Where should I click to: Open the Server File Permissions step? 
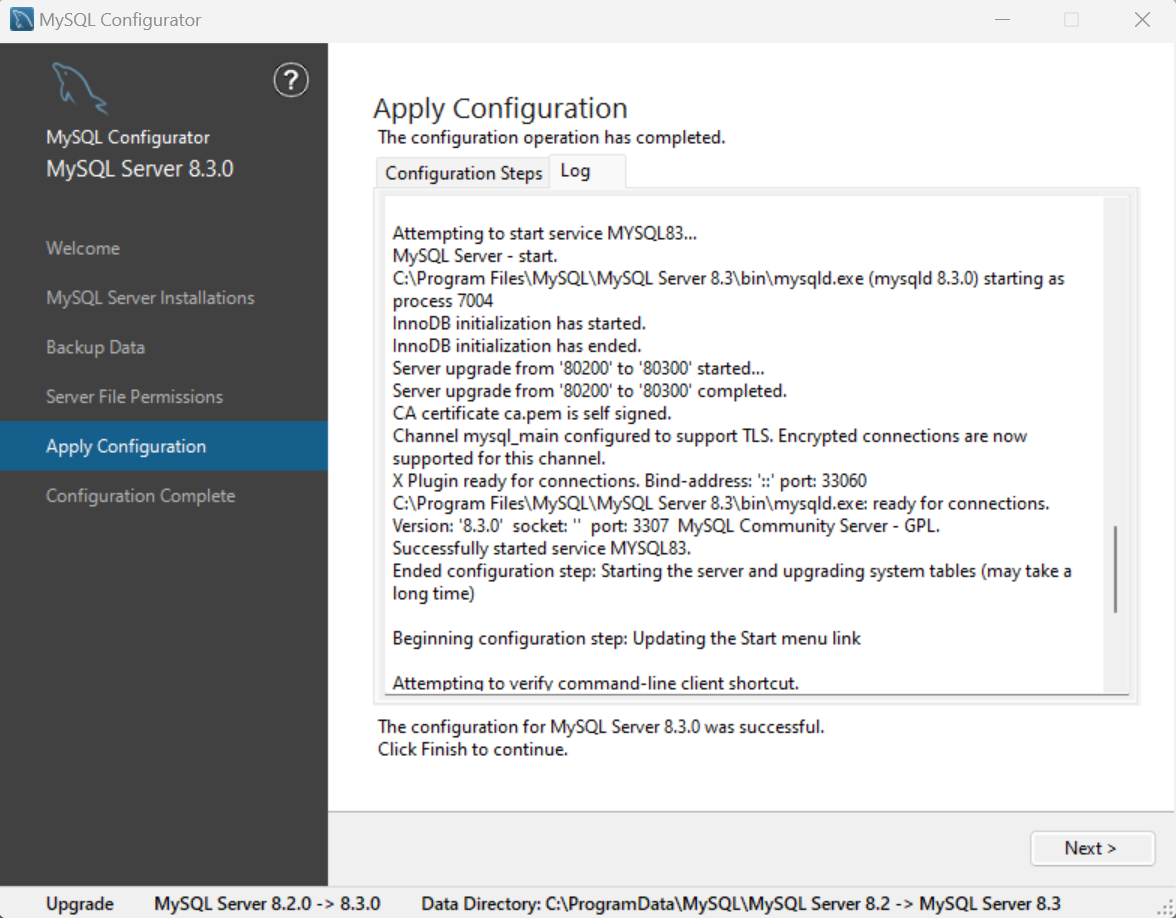[x=134, y=396]
